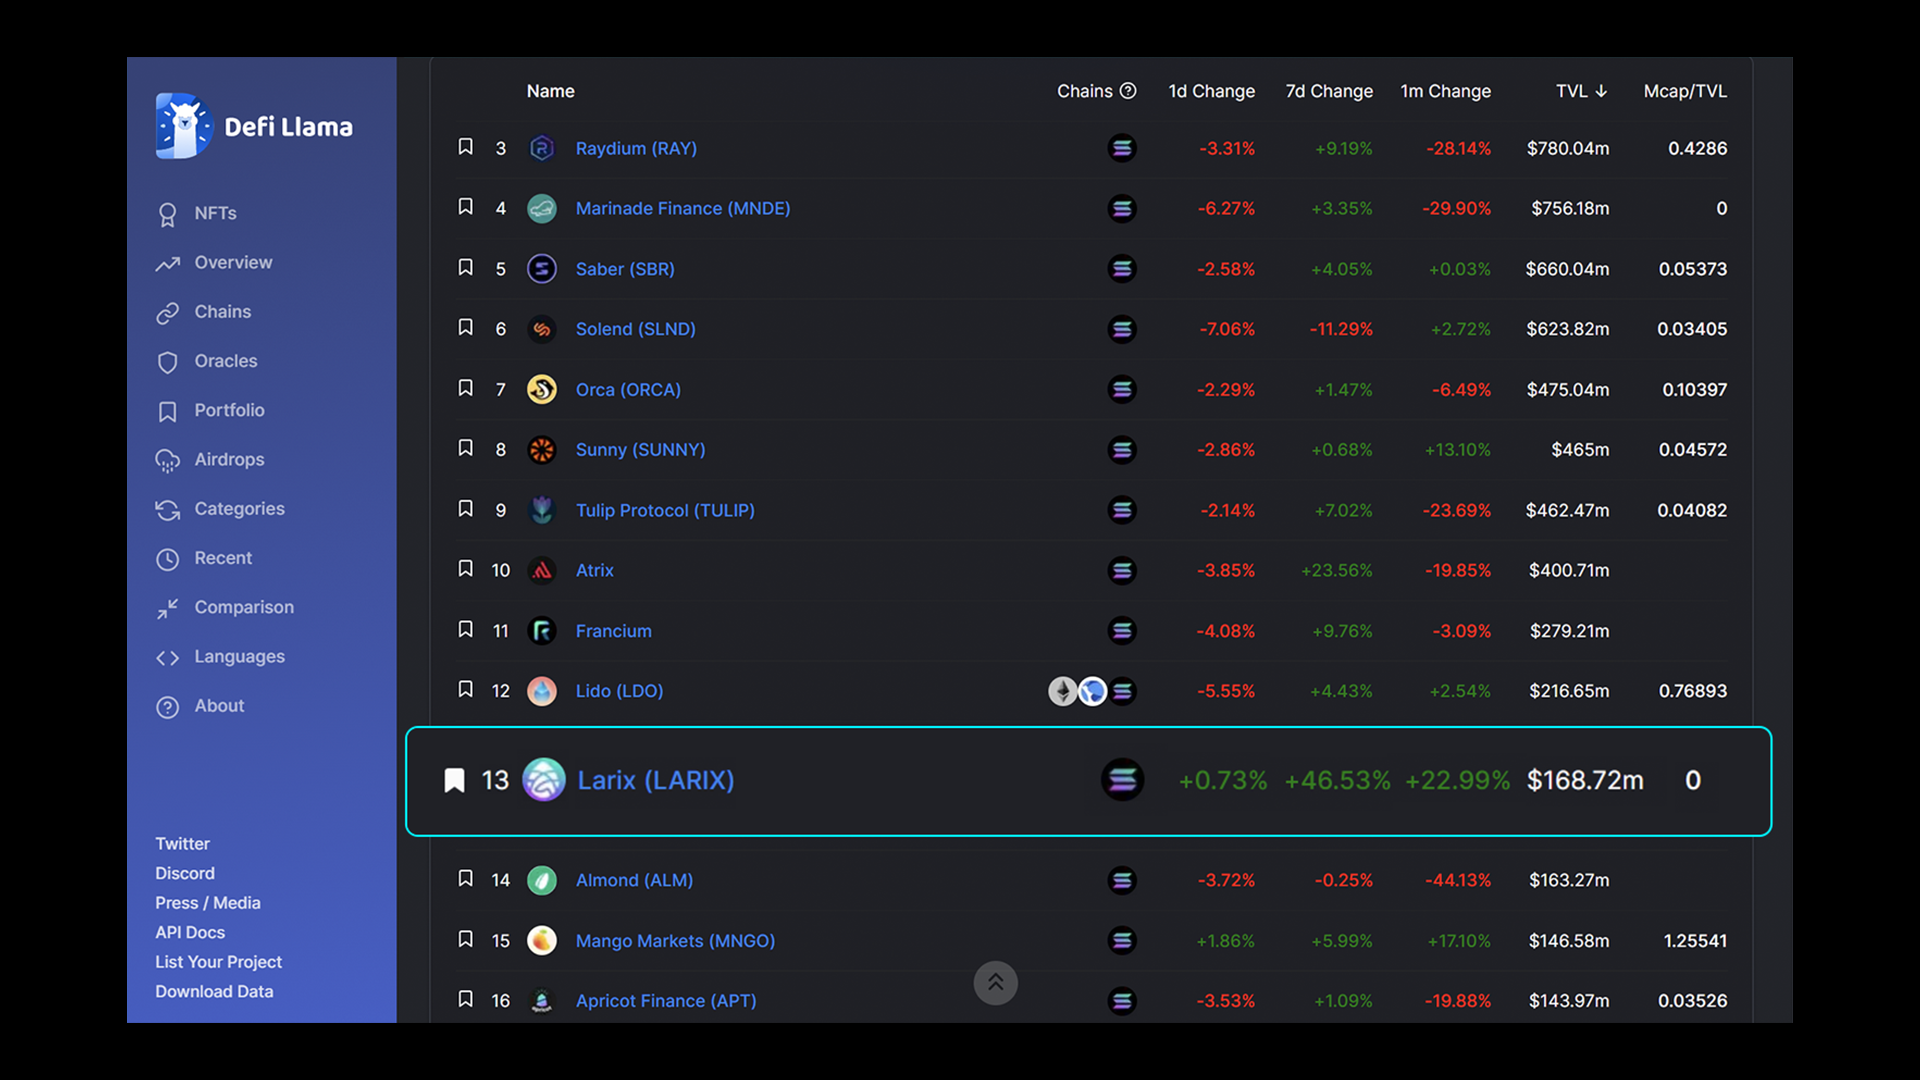Sort table by TVL column

[1581, 91]
